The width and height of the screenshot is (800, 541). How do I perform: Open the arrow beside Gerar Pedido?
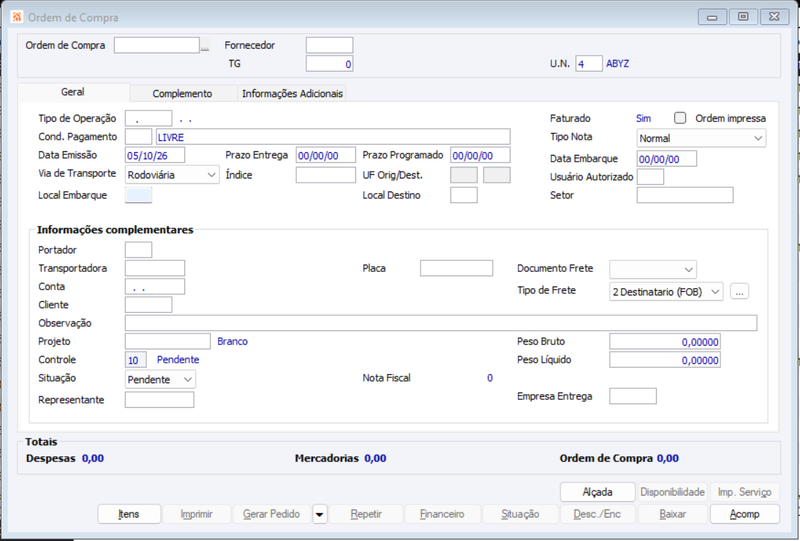320,514
